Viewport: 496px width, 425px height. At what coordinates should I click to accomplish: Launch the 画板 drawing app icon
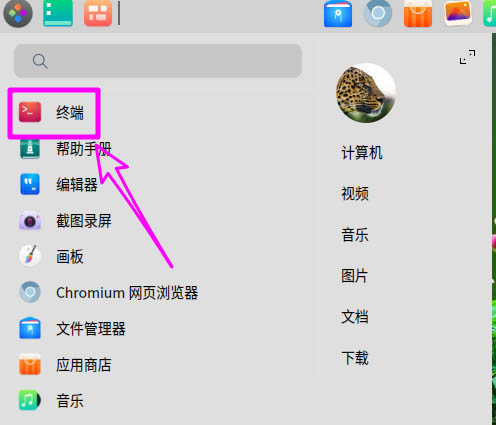point(30,256)
